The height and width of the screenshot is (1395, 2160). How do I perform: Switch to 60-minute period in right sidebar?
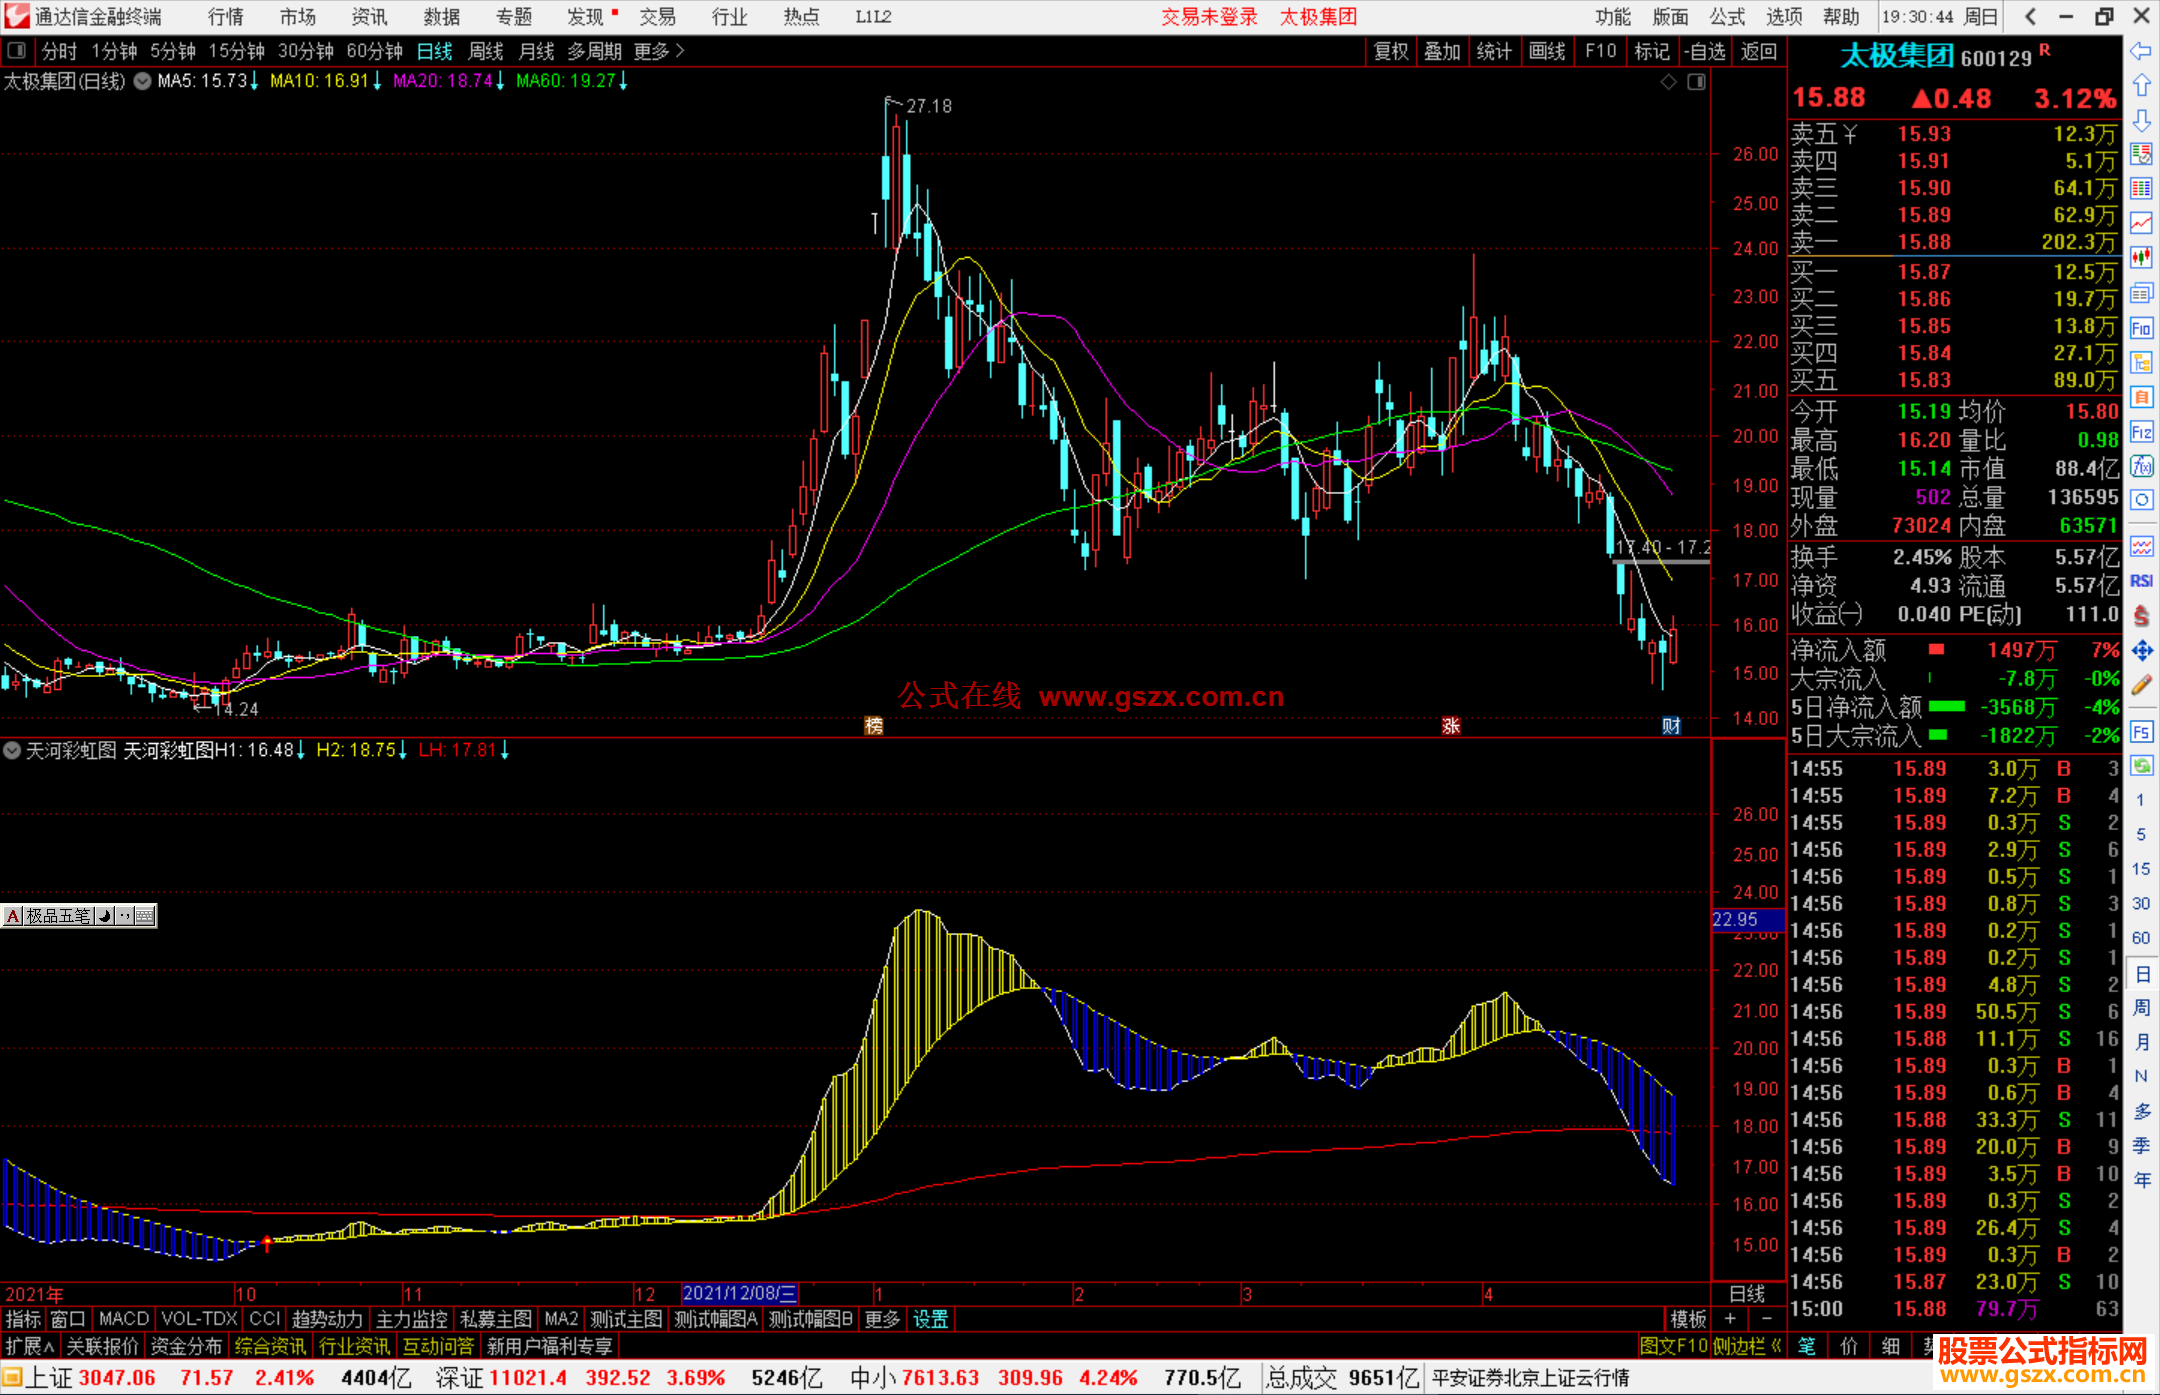tap(2141, 938)
